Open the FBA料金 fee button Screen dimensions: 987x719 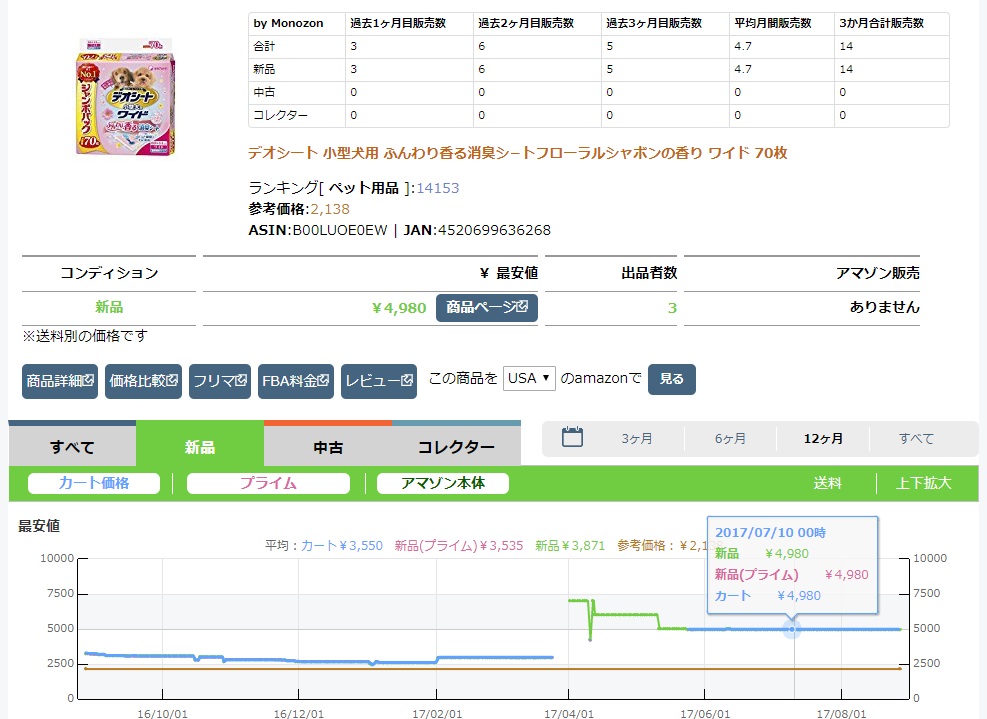pyautogui.click(x=296, y=381)
